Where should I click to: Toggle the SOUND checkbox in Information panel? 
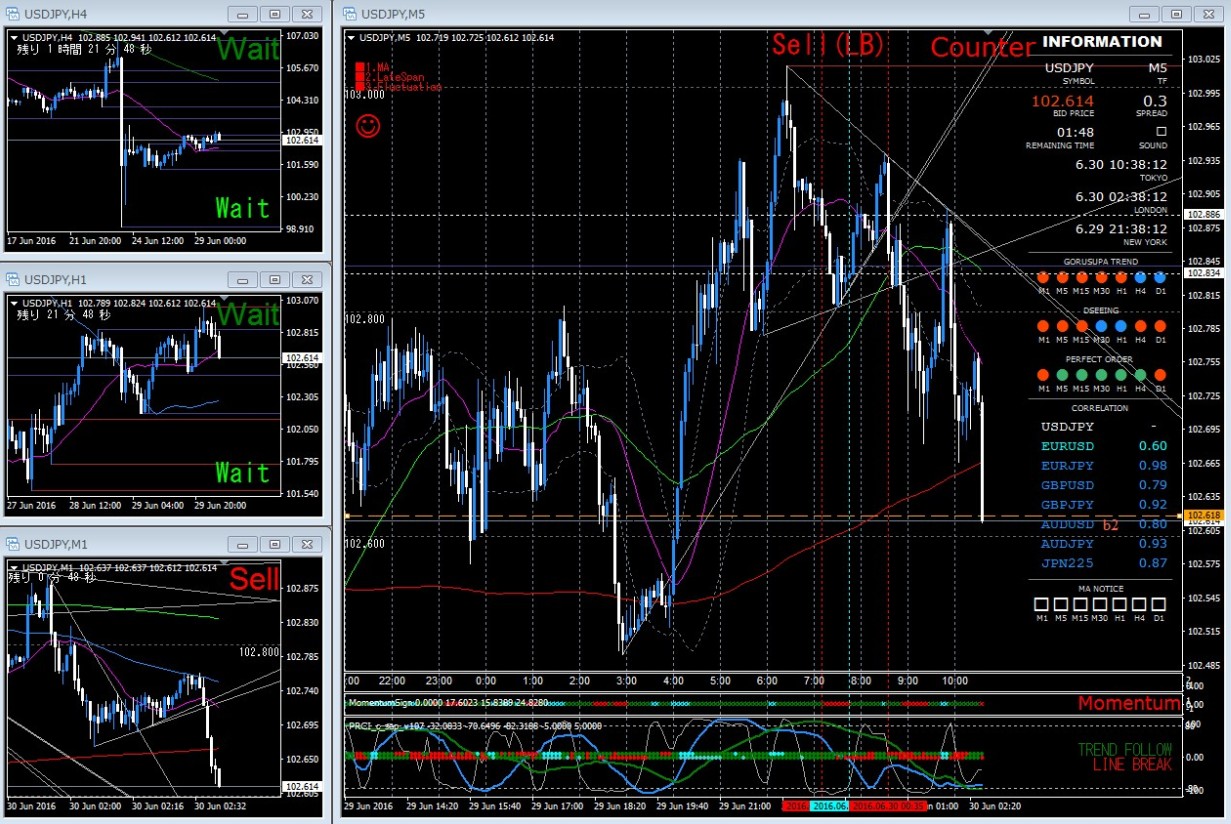click(x=1161, y=131)
